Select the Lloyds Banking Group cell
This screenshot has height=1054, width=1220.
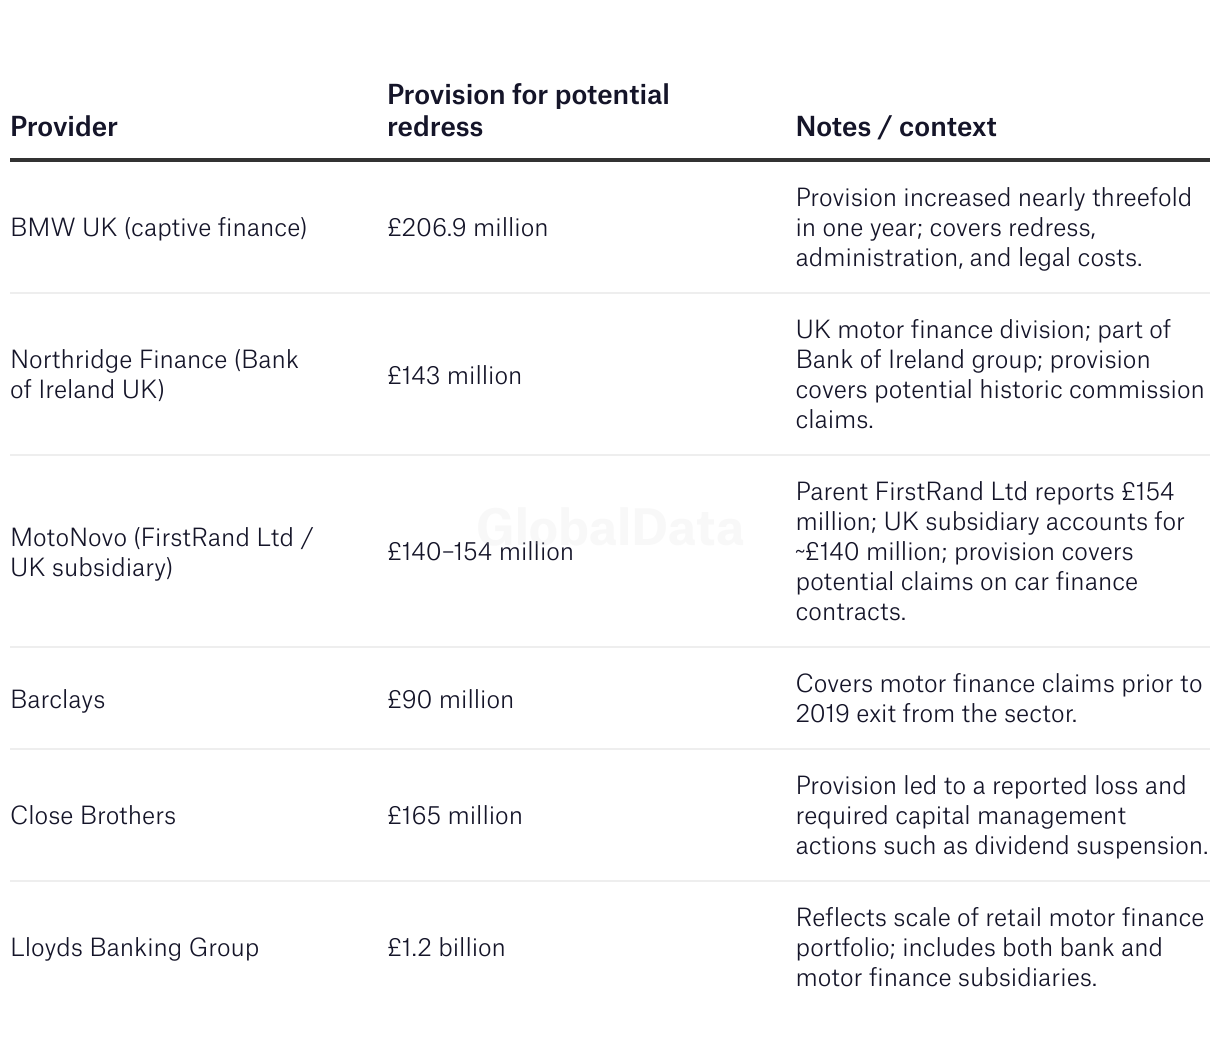(134, 948)
